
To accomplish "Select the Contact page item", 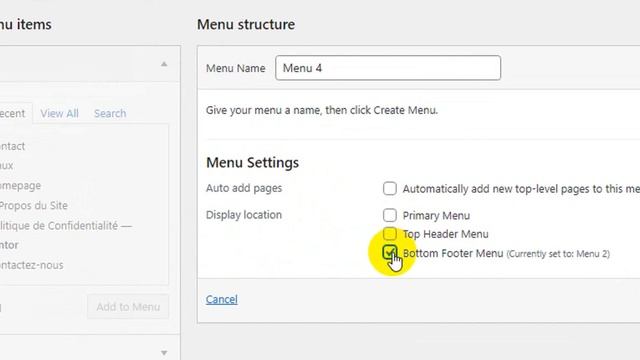I will click(x=12, y=146).
